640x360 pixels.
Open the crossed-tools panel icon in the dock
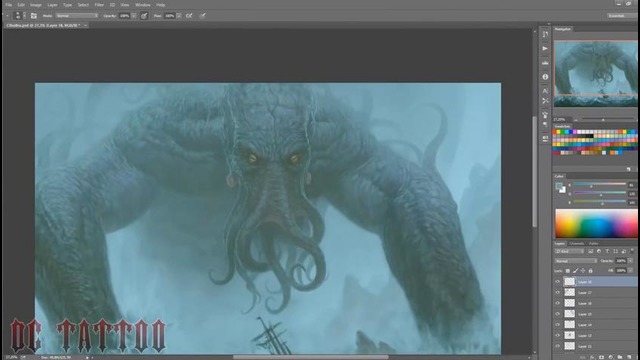tap(545, 100)
